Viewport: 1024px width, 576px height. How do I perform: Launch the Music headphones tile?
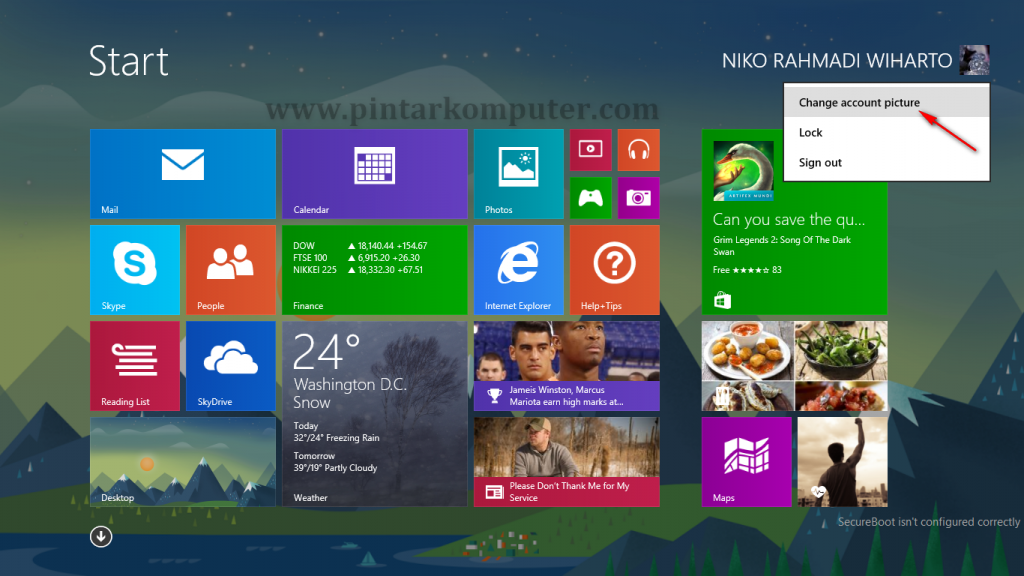pyautogui.click(x=639, y=150)
